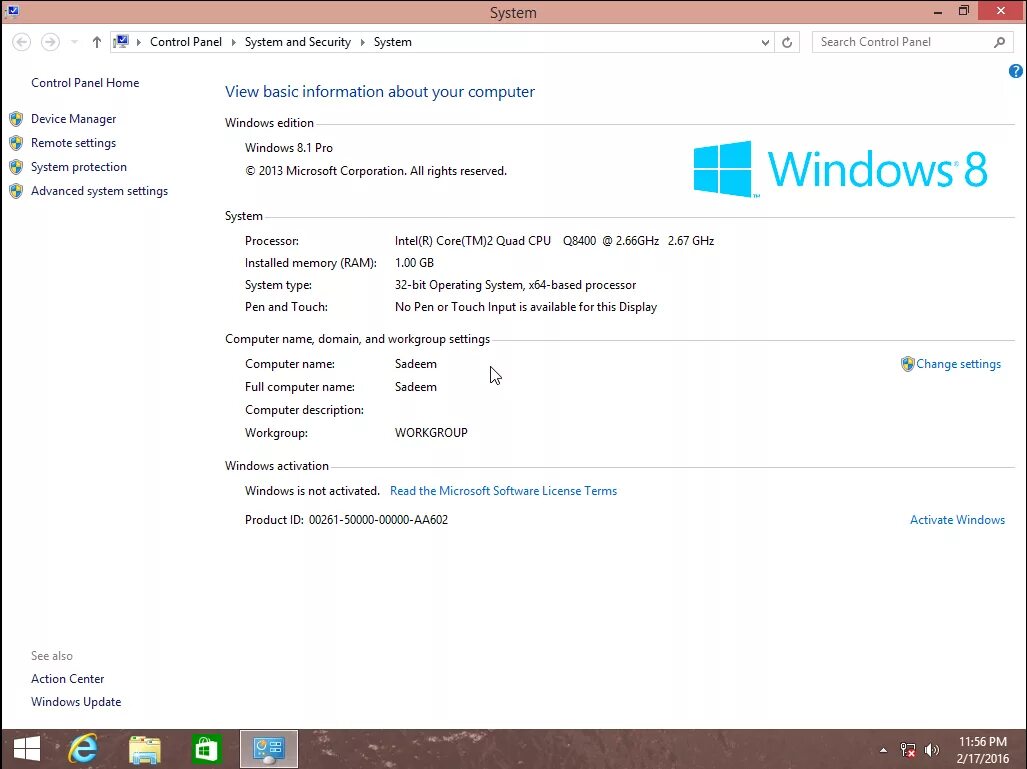Open Control Panel Home

point(85,82)
